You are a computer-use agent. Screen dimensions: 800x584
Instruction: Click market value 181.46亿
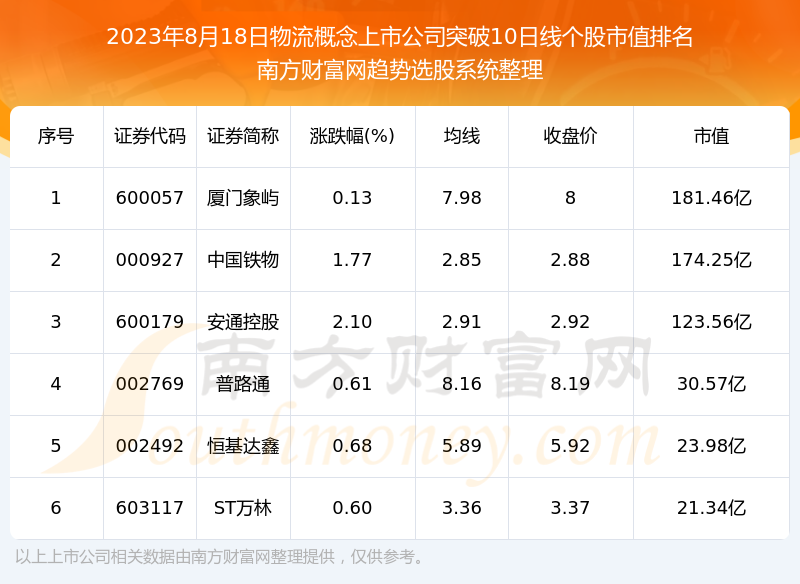click(x=711, y=198)
